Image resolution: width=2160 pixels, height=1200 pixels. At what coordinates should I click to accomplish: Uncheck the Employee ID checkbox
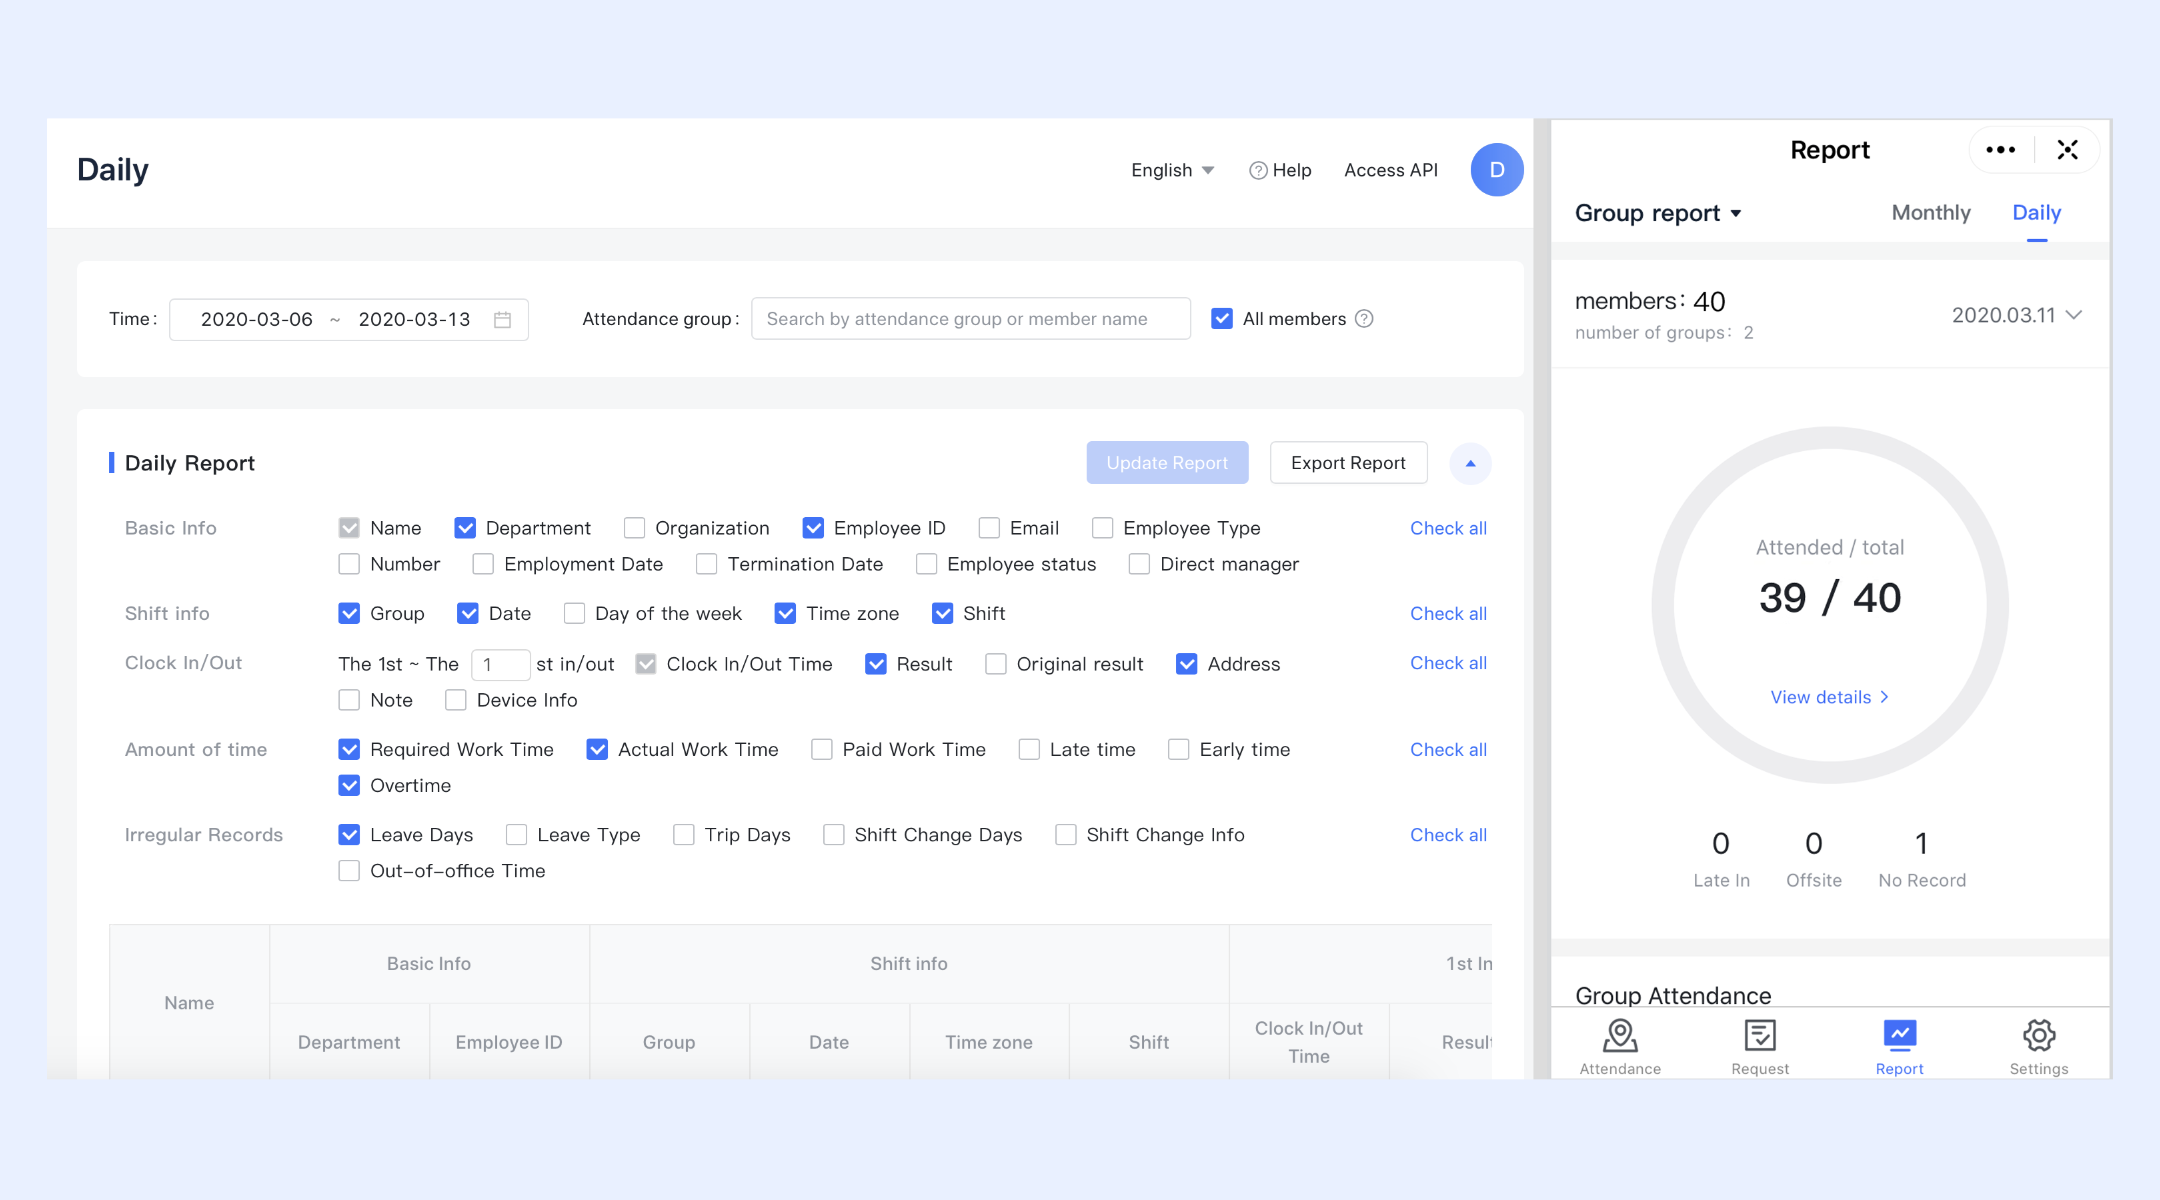pyautogui.click(x=813, y=528)
